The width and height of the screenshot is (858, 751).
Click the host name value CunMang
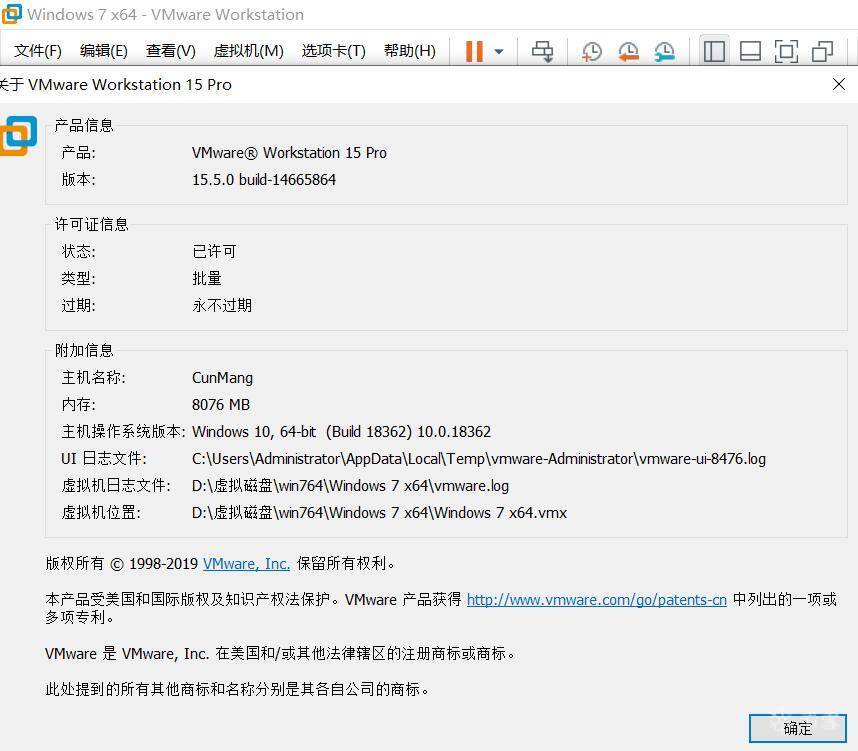click(x=222, y=378)
